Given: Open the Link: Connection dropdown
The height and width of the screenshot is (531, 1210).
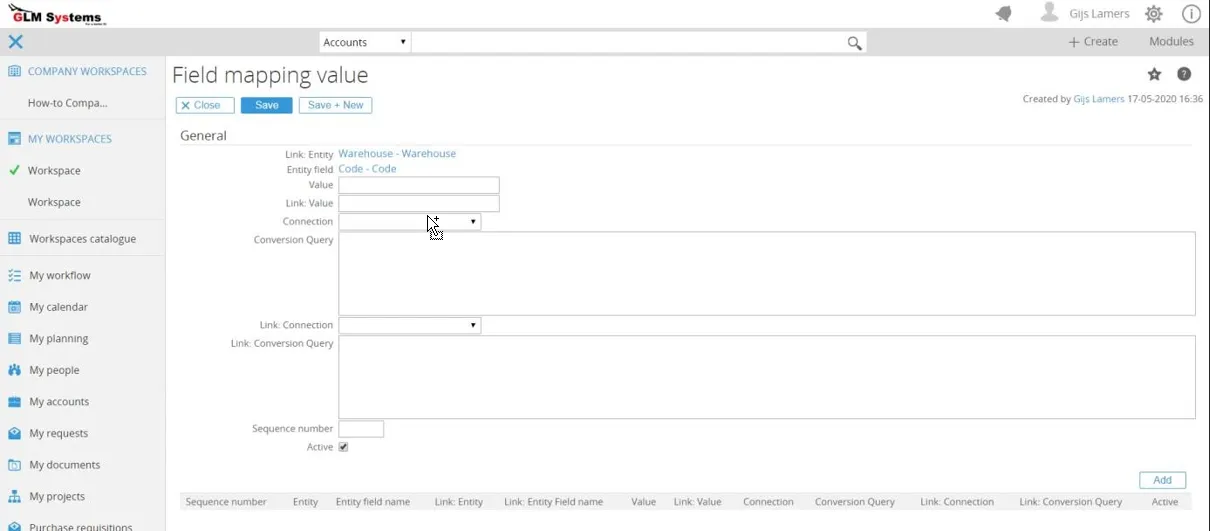Looking at the screenshot, I should pyautogui.click(x=409, y=326).
